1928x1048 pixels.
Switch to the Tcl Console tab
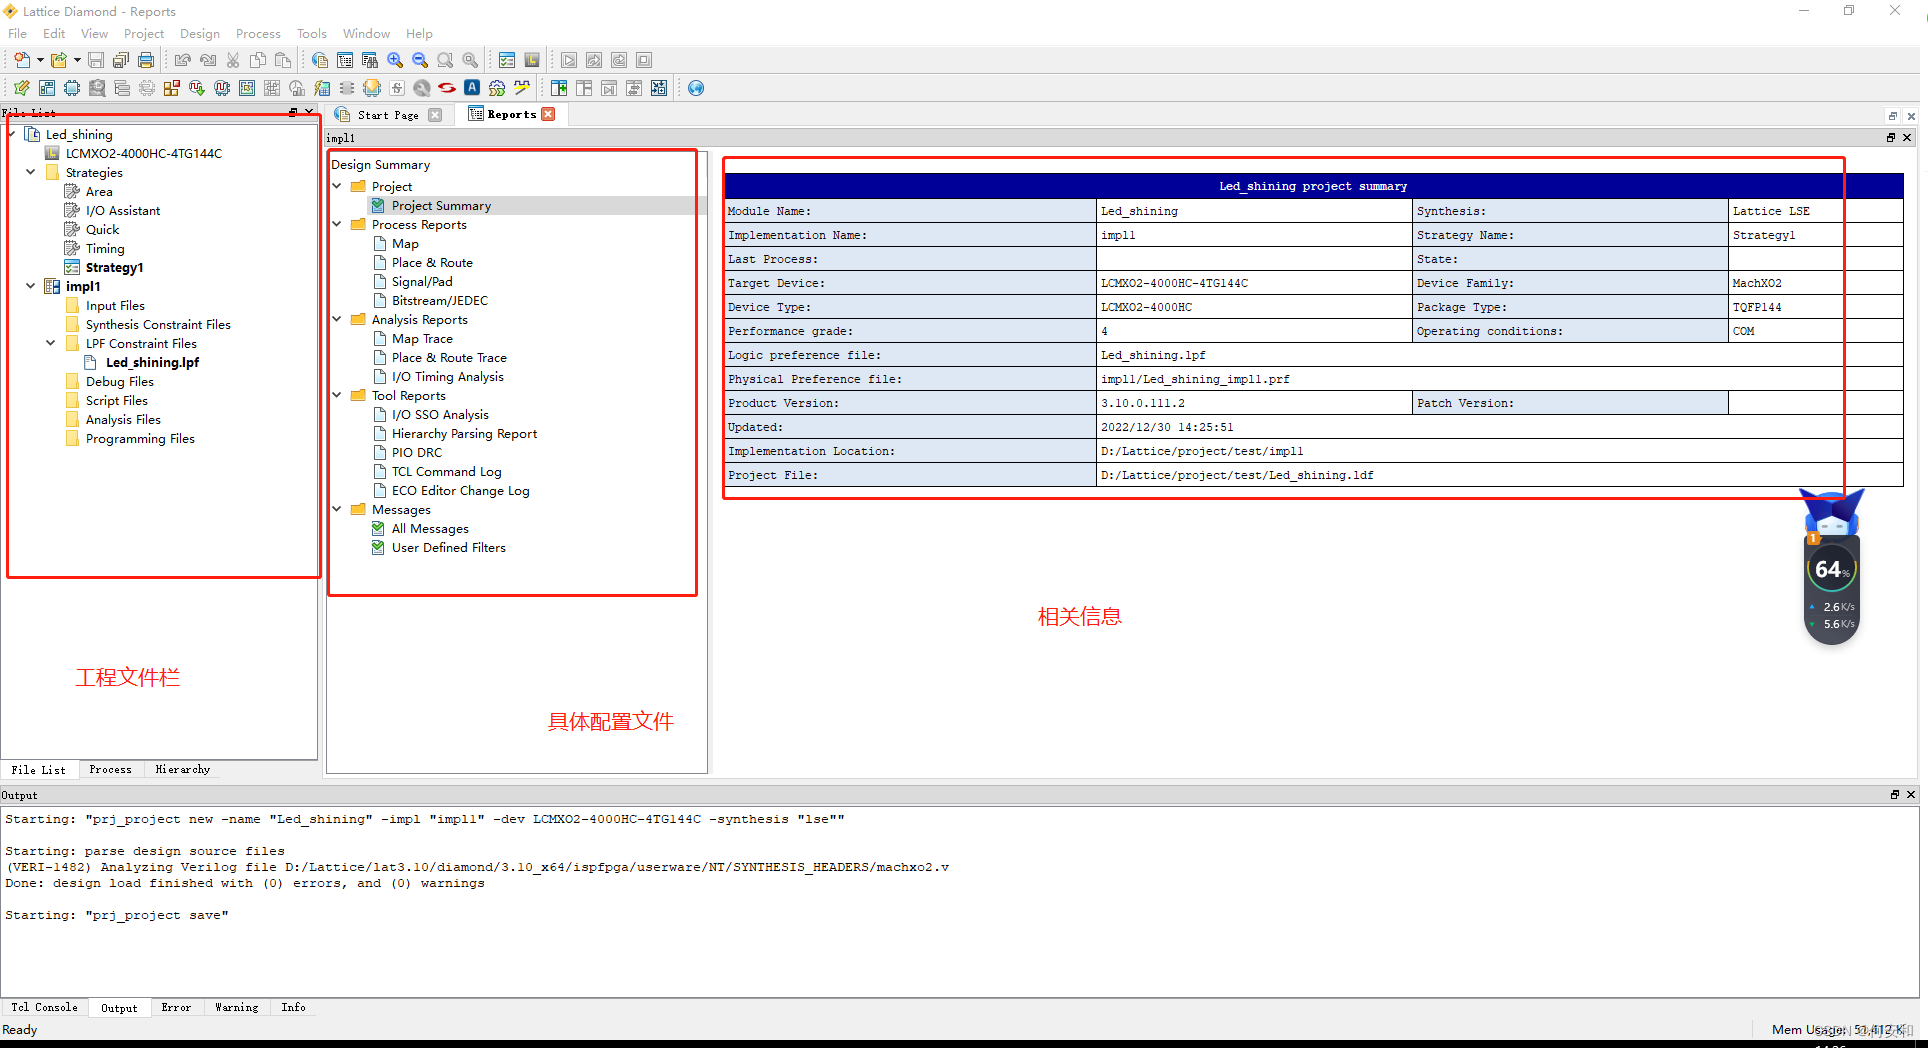pyautogui.click(x=44, y=1007)
